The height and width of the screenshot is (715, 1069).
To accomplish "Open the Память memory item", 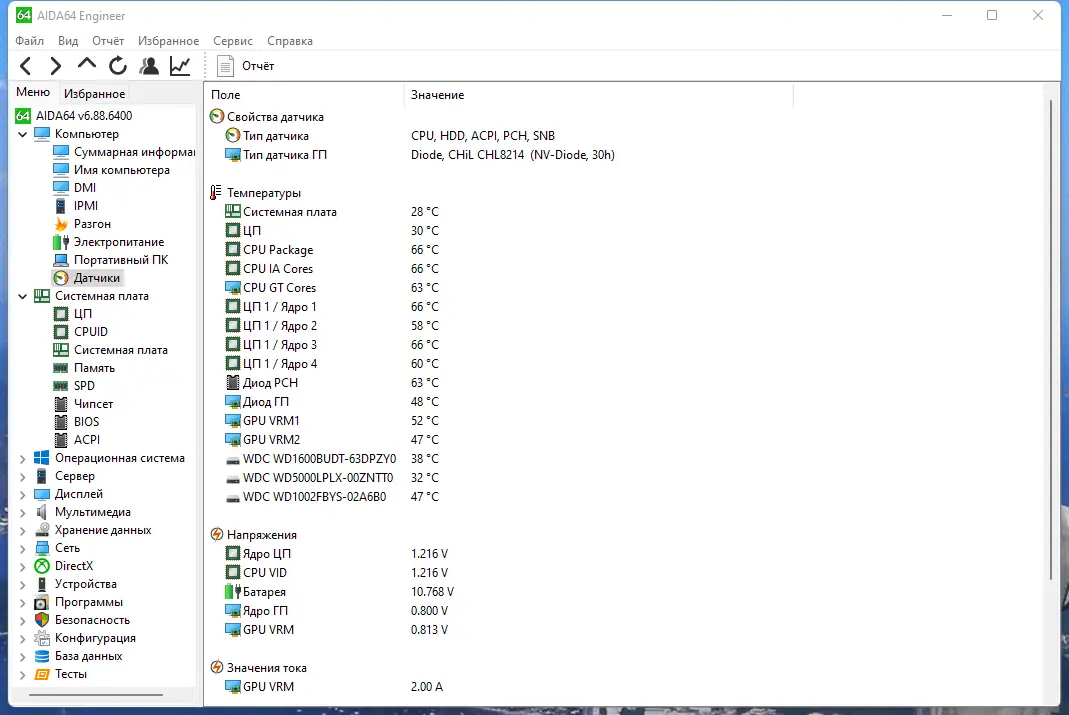I will [85, 368].
